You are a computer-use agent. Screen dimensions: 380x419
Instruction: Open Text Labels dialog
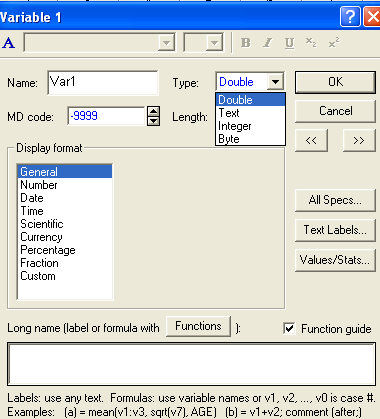click(335, 230)
